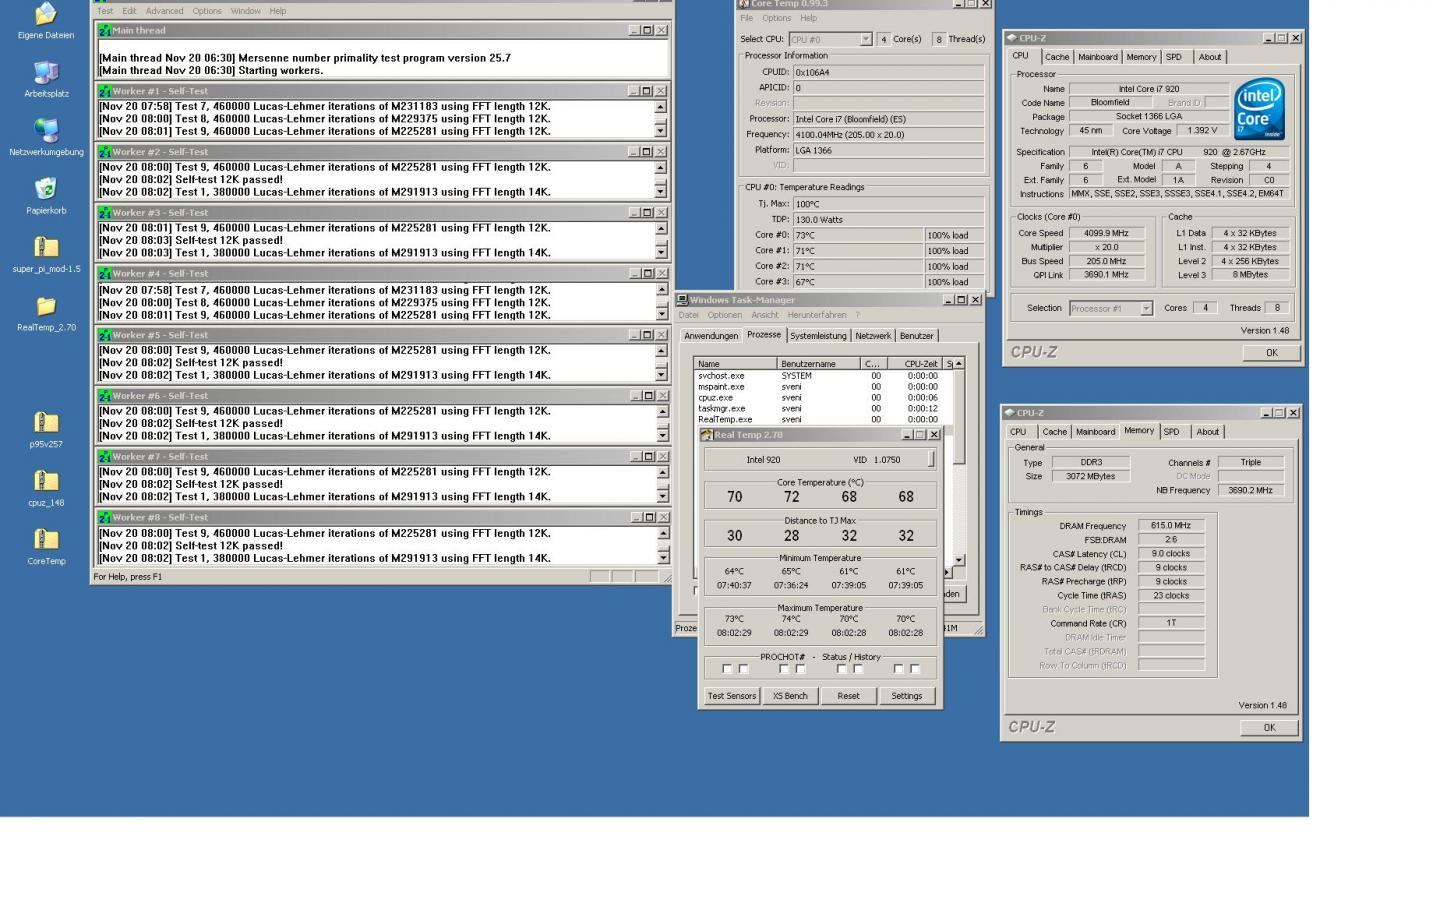
Task: Open the Processor #1 selection dropdown in CPU-Z
Action: click(1146, 308)
